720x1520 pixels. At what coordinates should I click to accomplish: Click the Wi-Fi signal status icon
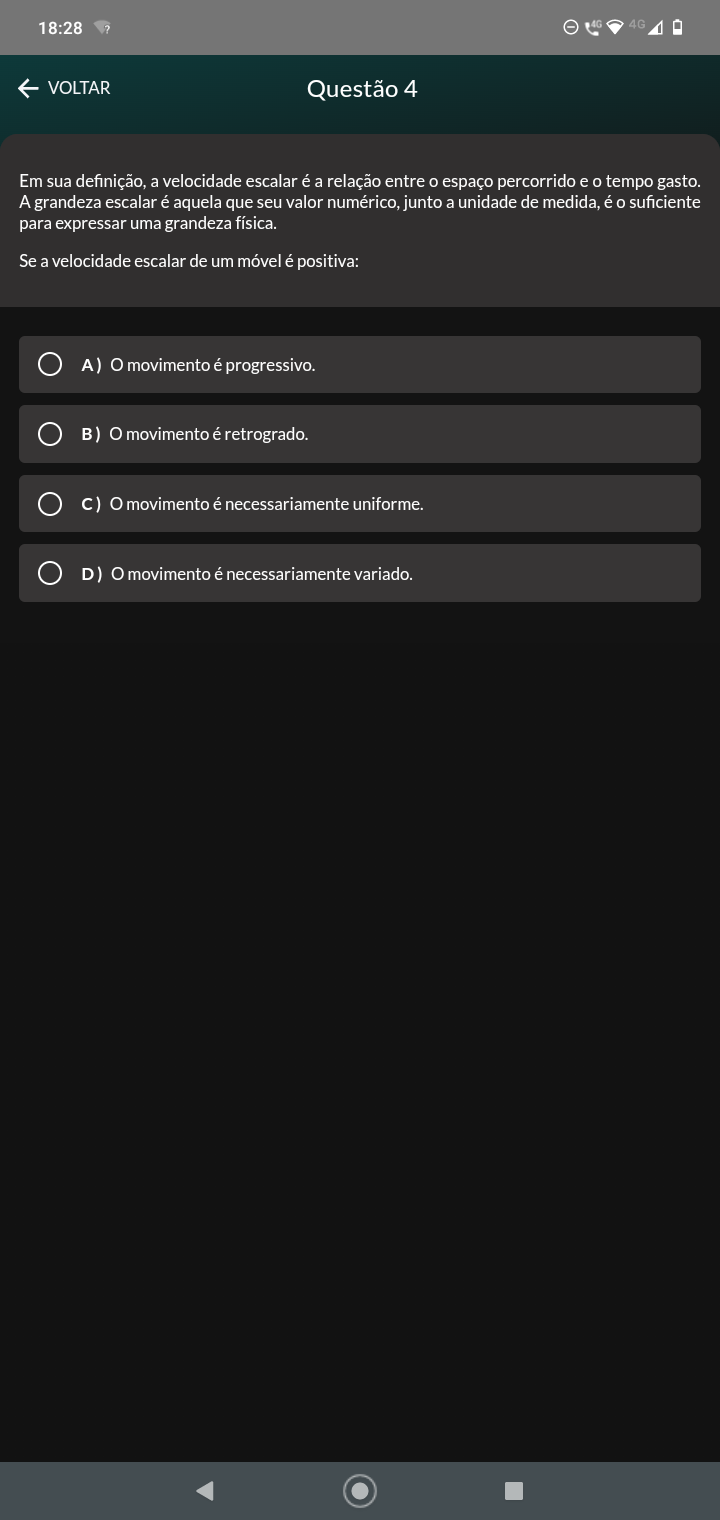click(615, 28)
